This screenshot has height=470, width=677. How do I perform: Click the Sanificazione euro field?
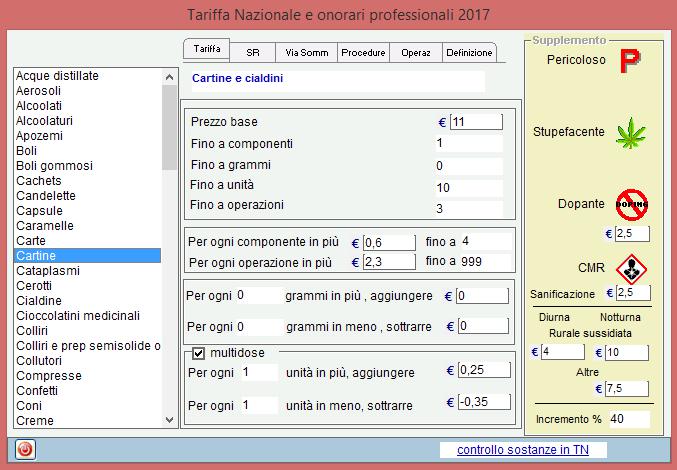click(x=633, y=293)
